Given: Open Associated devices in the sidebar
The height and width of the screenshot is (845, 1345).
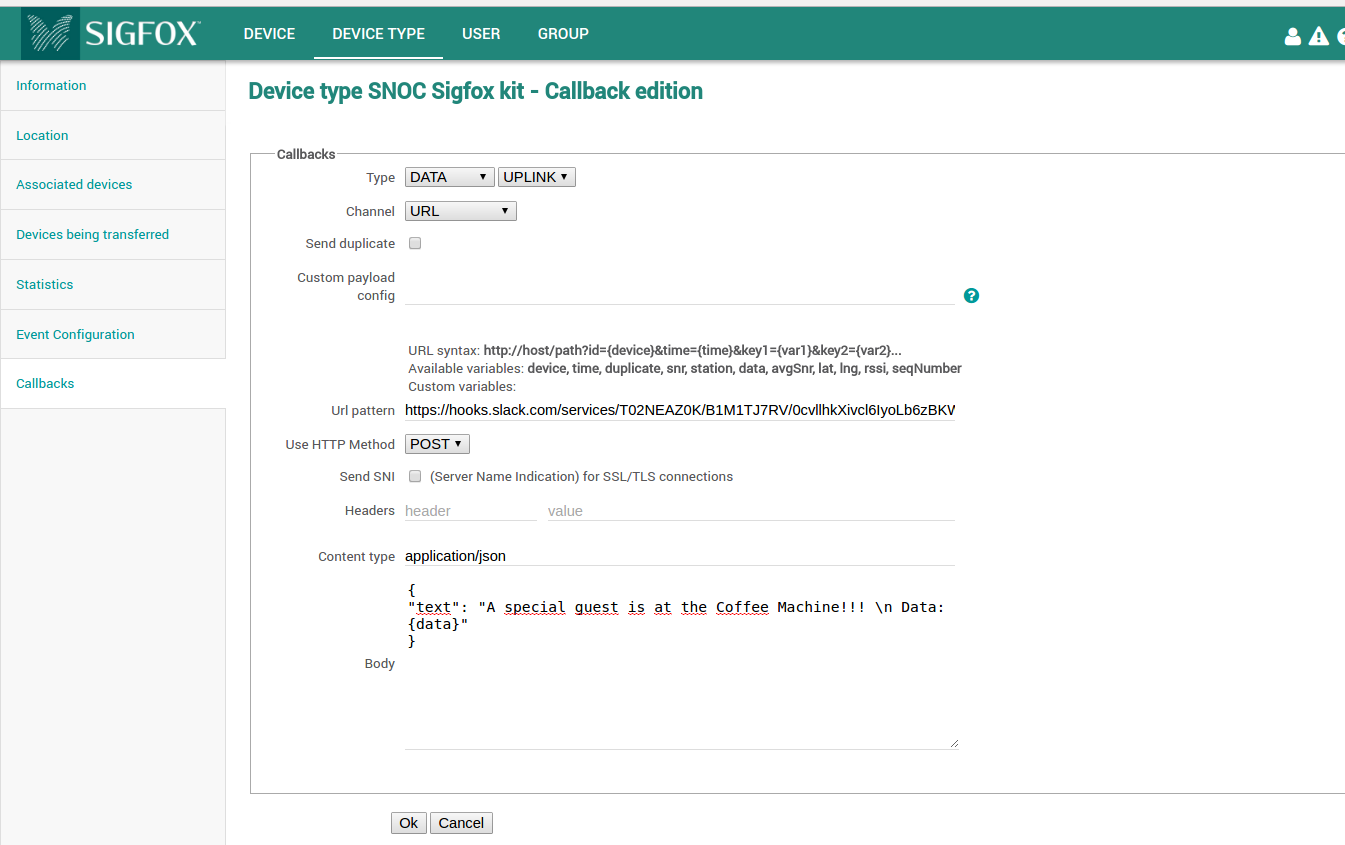Looking at the screenshot, I should [x=113, y=185].
